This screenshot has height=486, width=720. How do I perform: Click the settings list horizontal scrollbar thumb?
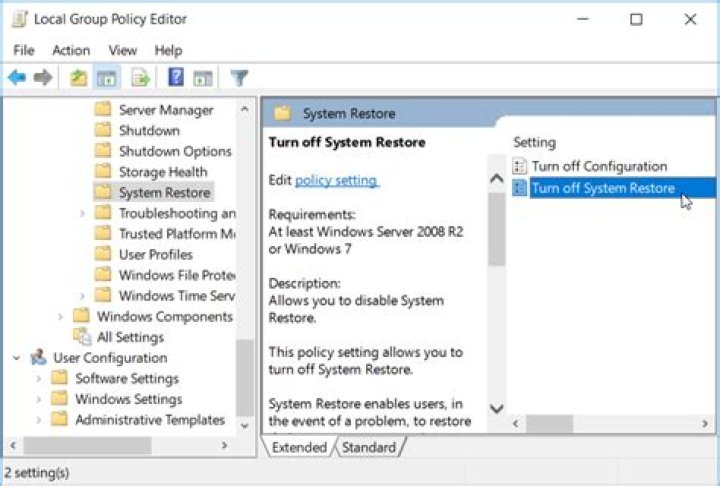550,424
